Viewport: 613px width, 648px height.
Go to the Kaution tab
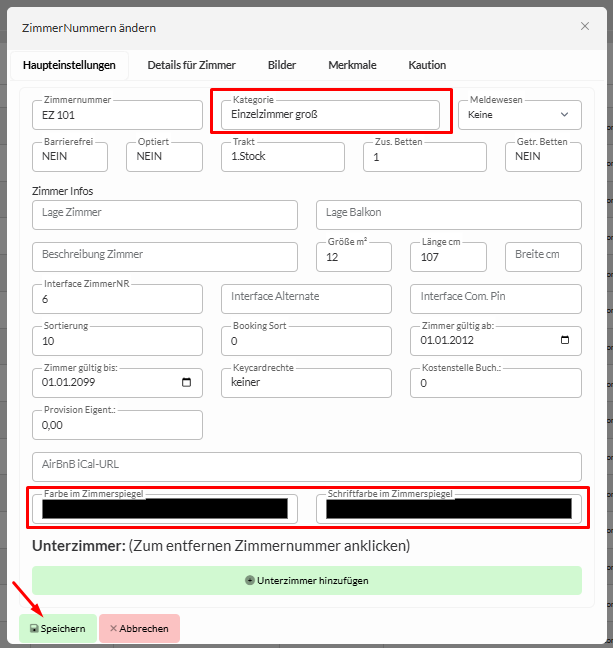pos(427,65)
